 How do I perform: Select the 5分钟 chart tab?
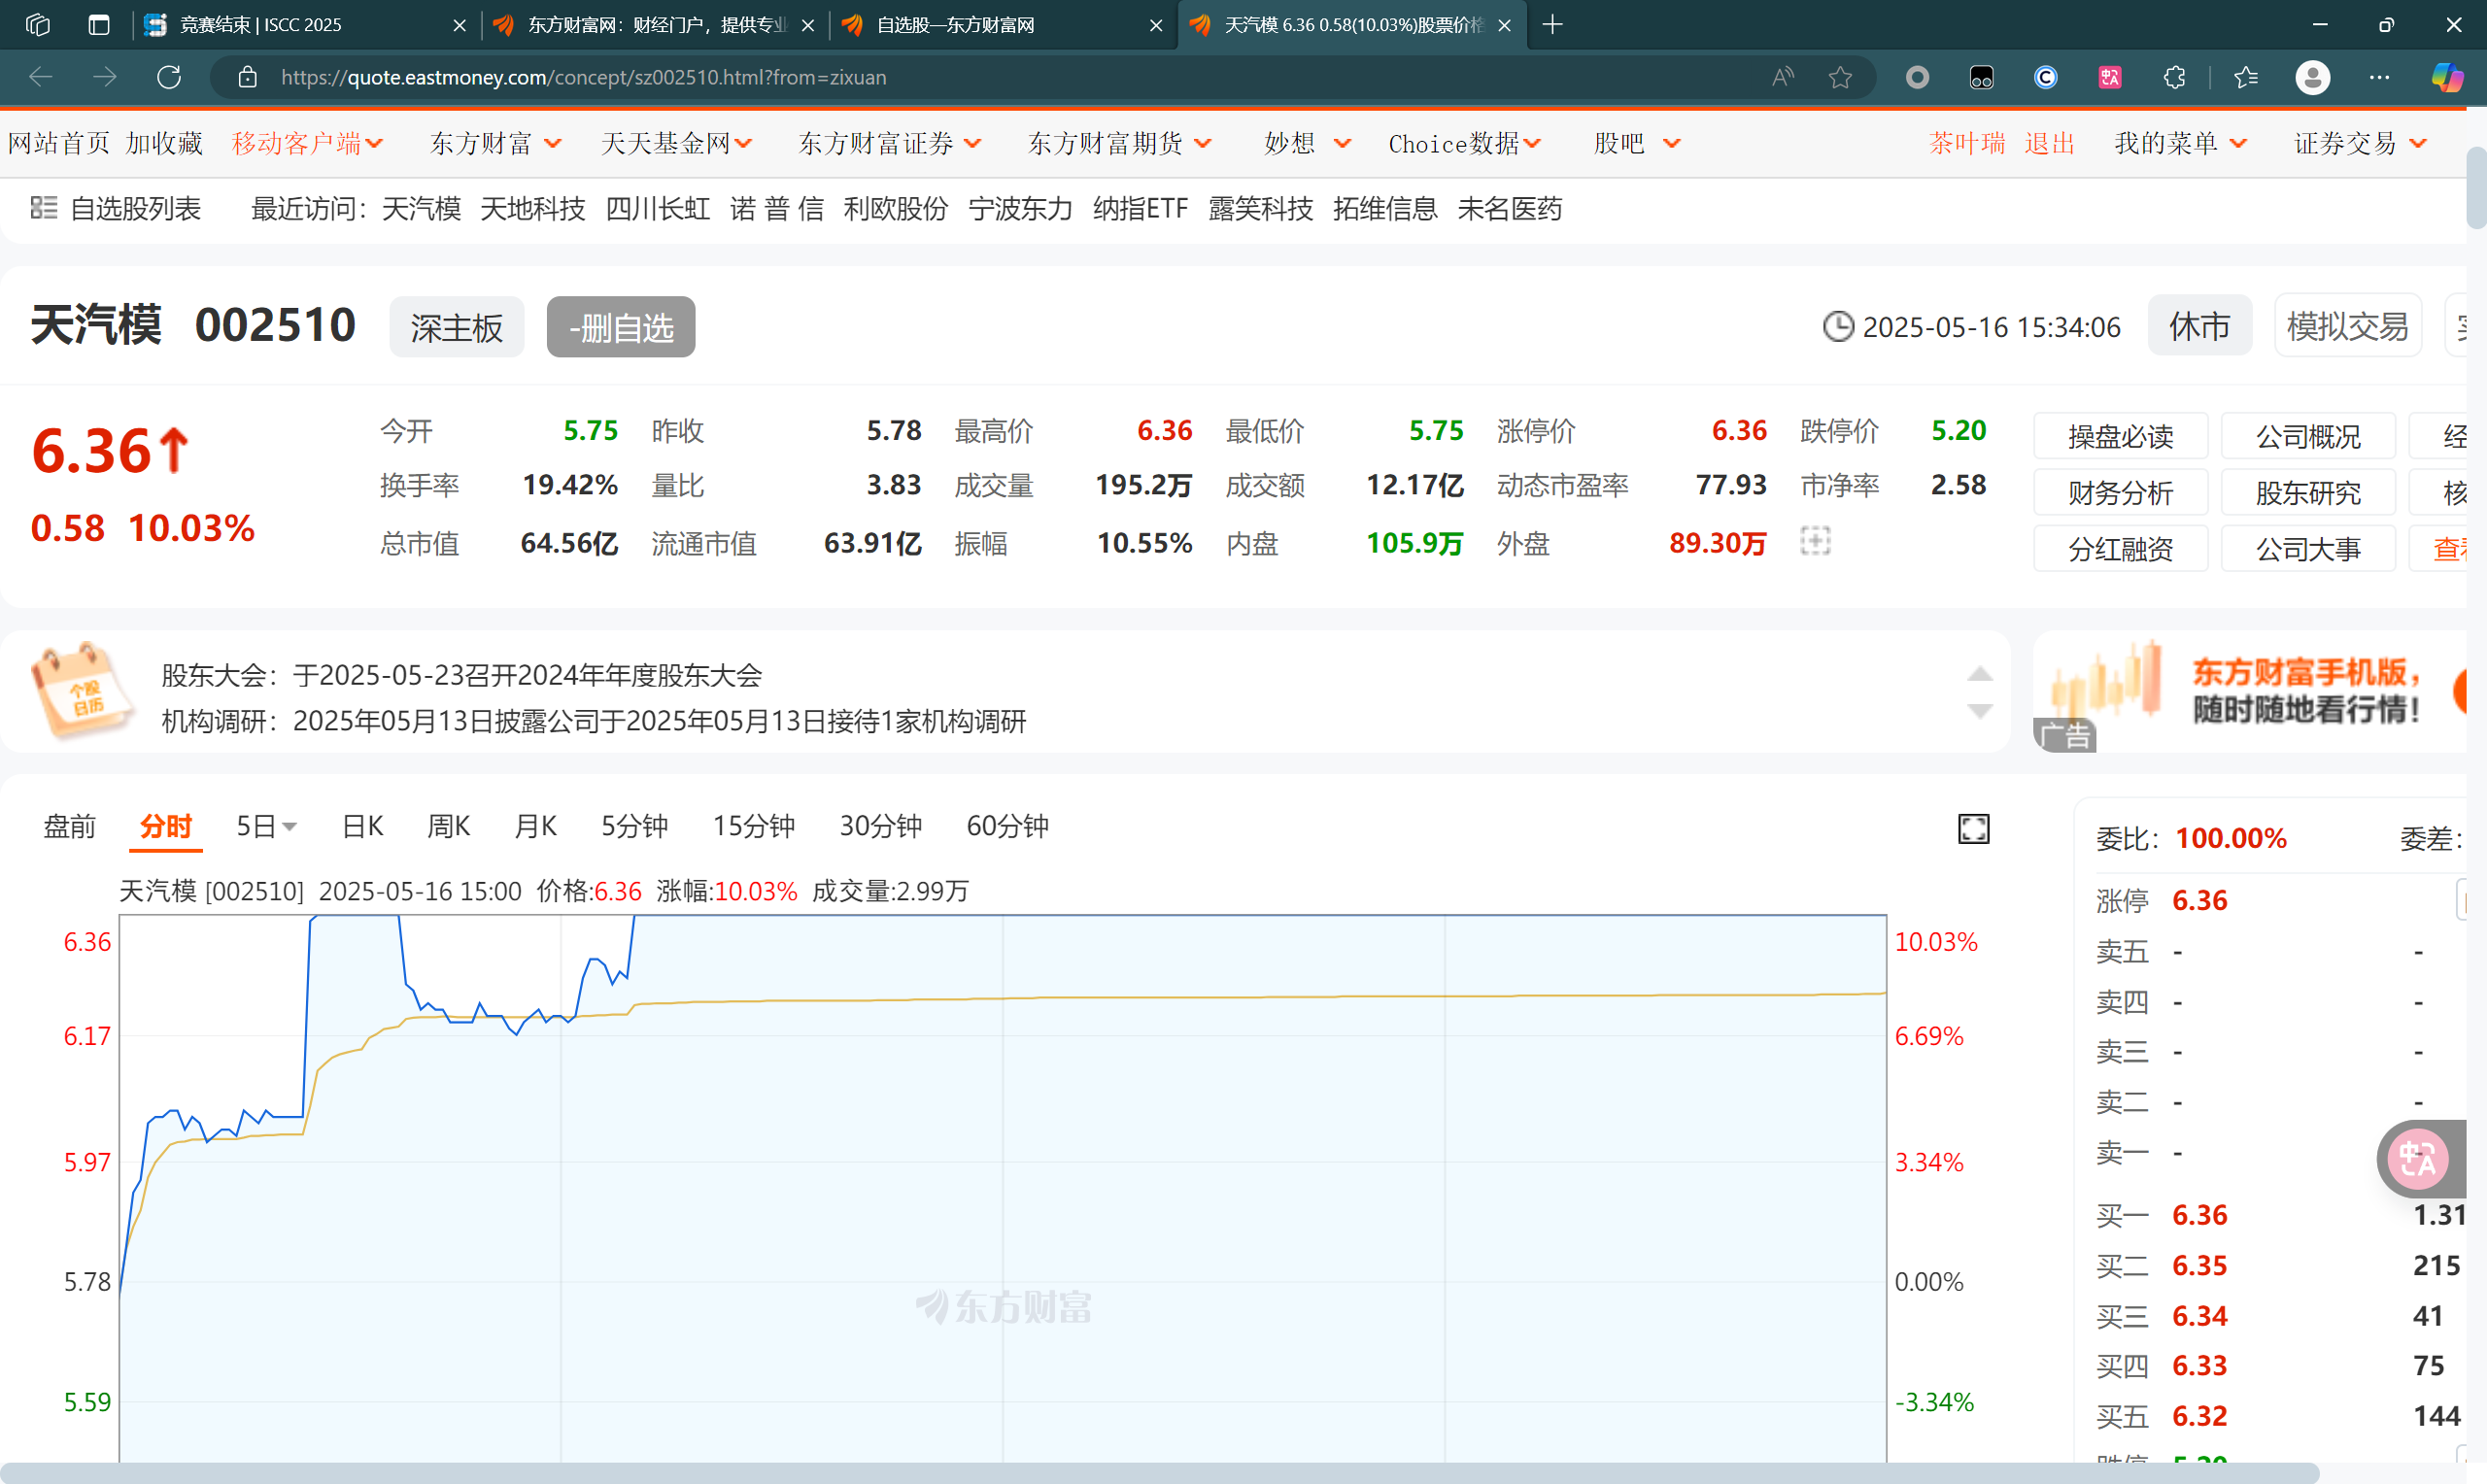coord(634,826)
